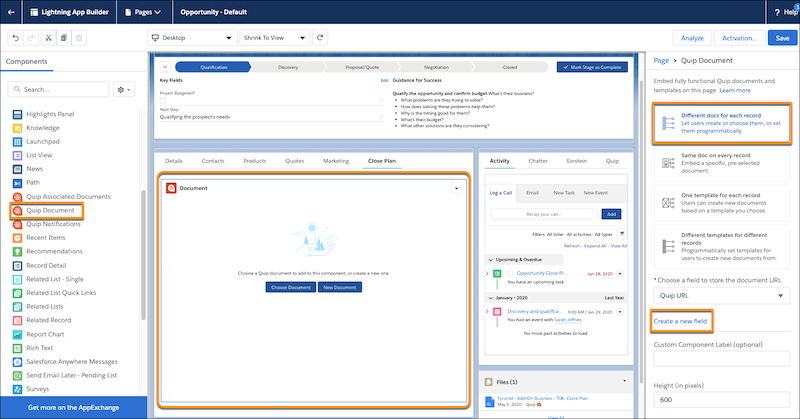Select the Qualification stage in the path

coord(213,67)
